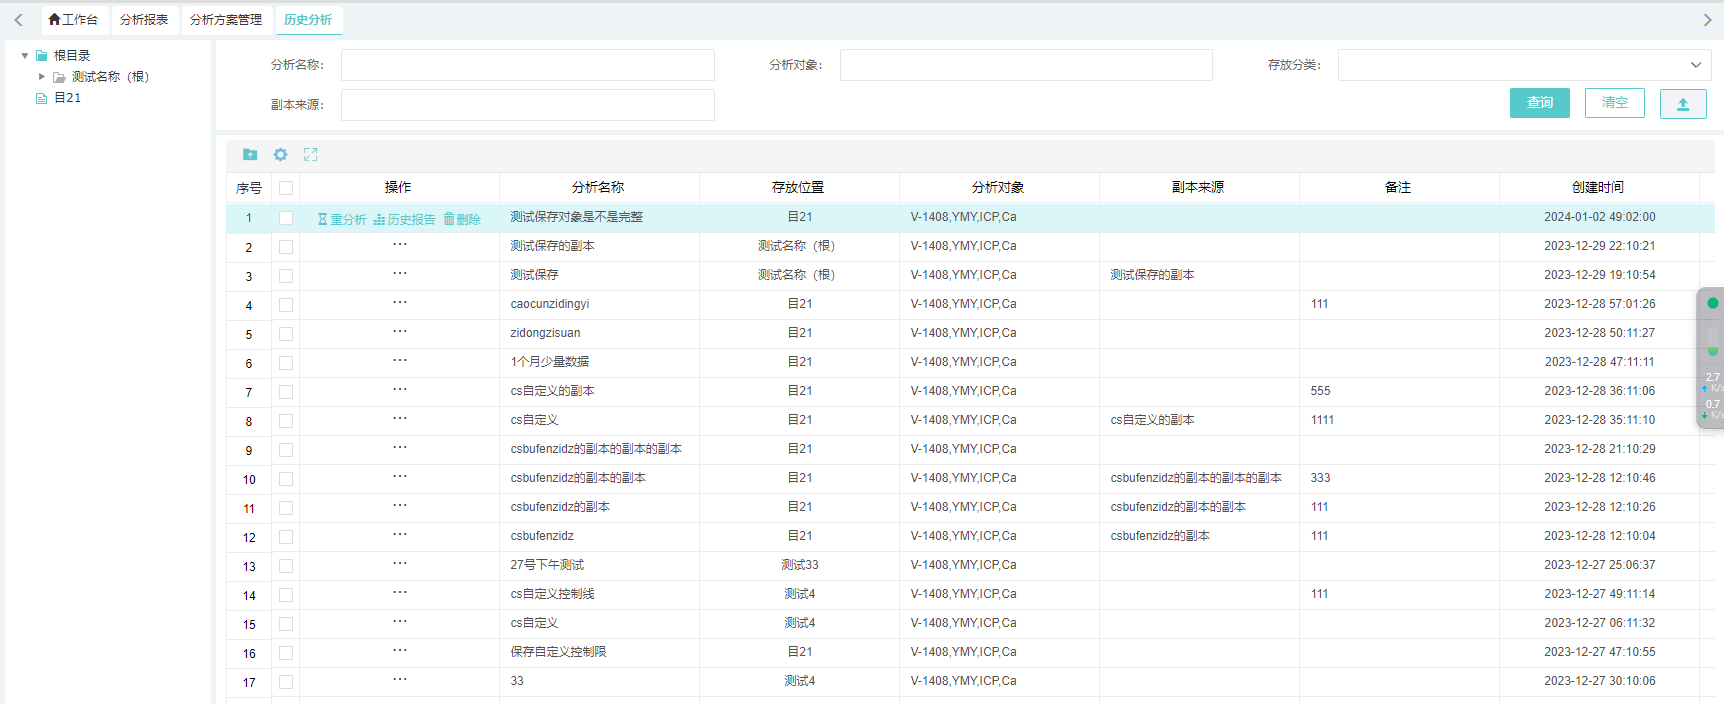1724x704 pixels.
Task: Tick the select-all checkbox in header
Action: (286, 188)
